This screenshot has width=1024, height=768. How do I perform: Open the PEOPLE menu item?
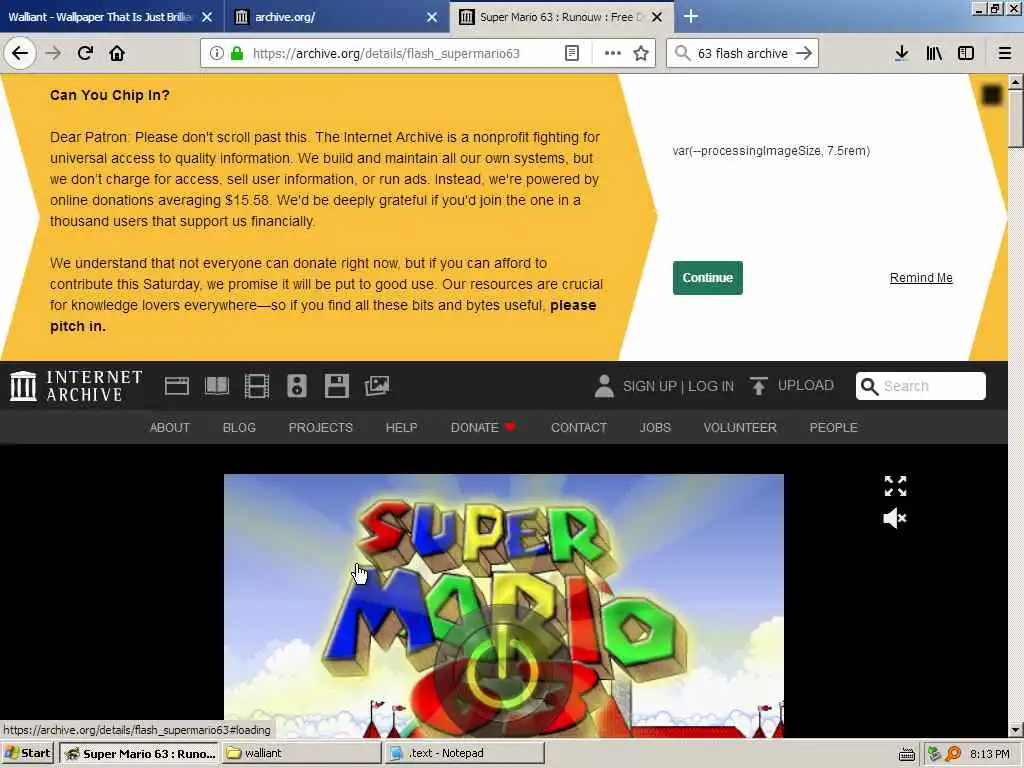[x=833, y=428]
